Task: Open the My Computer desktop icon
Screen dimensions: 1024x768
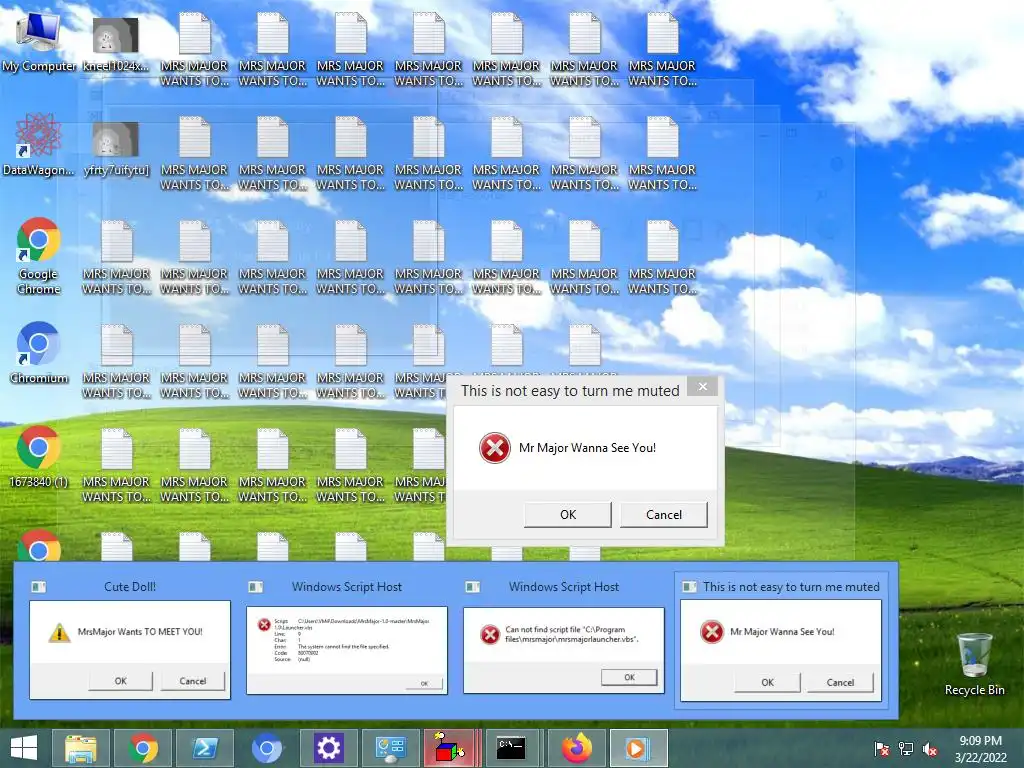Action: coord(39,42)
